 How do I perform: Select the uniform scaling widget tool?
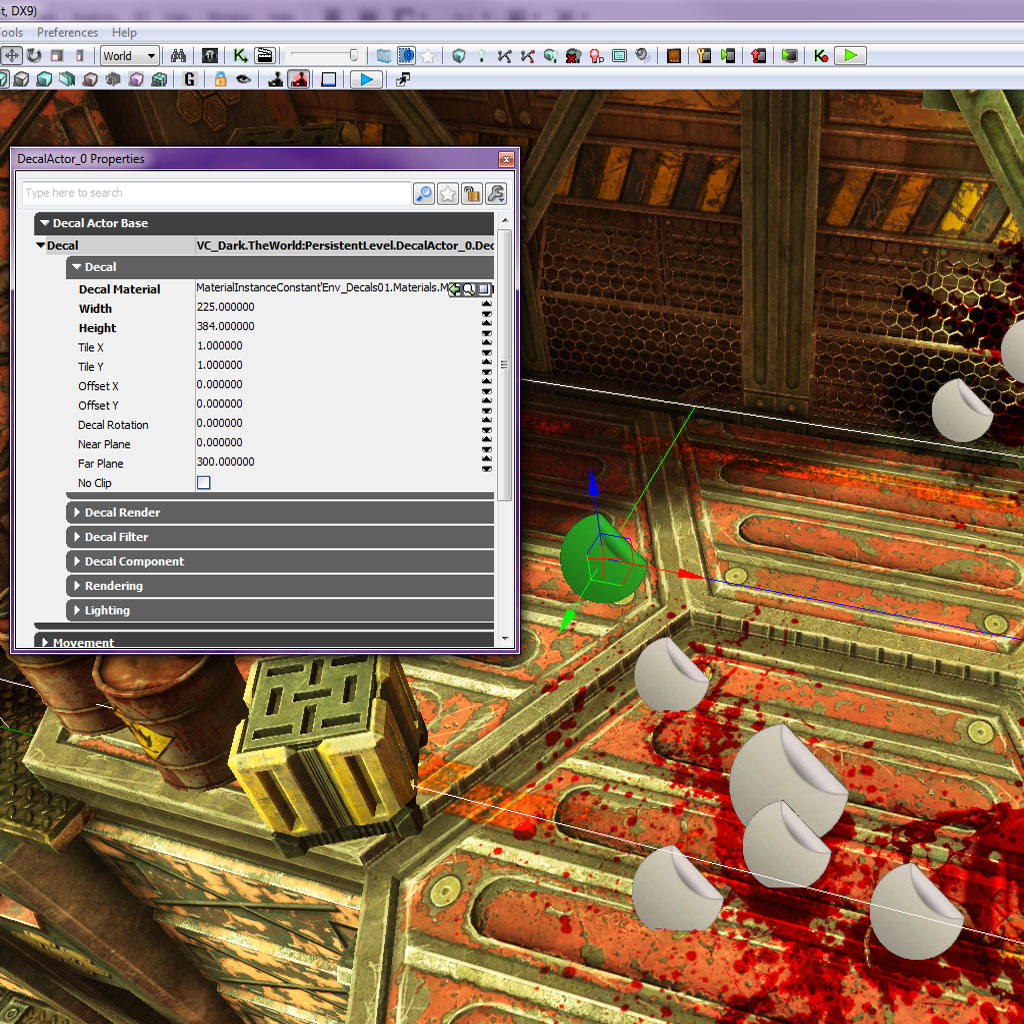[57, 56]
